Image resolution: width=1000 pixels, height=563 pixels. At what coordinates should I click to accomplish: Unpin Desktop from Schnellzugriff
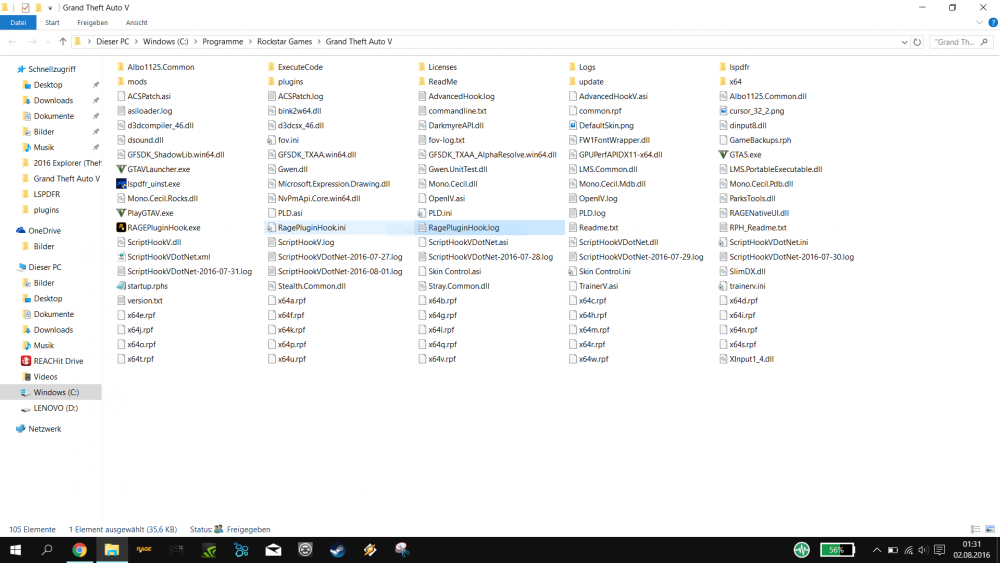(96, 85)
